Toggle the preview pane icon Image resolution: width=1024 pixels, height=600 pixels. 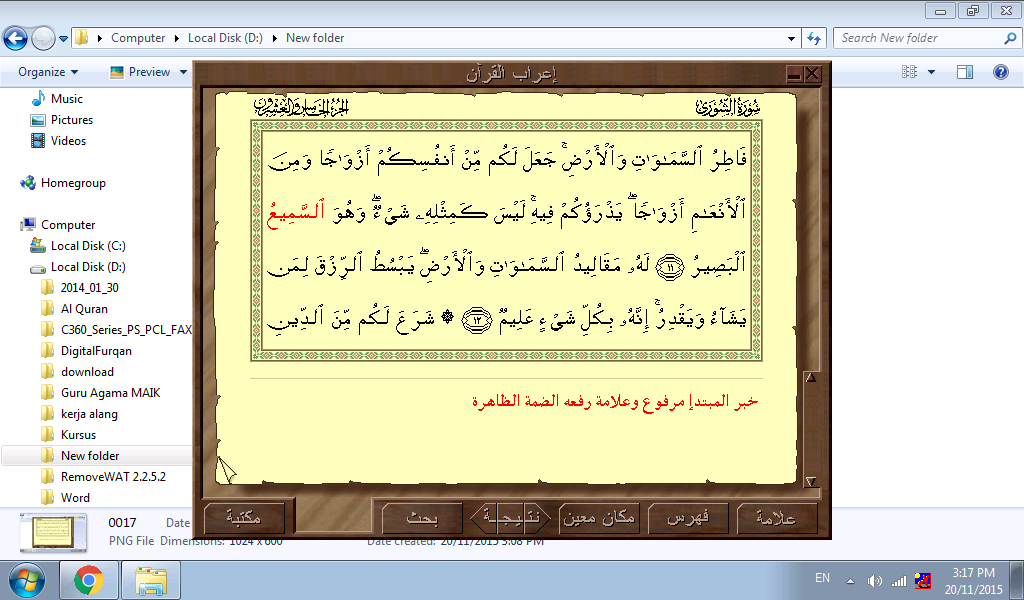click(x=965, y=72)
